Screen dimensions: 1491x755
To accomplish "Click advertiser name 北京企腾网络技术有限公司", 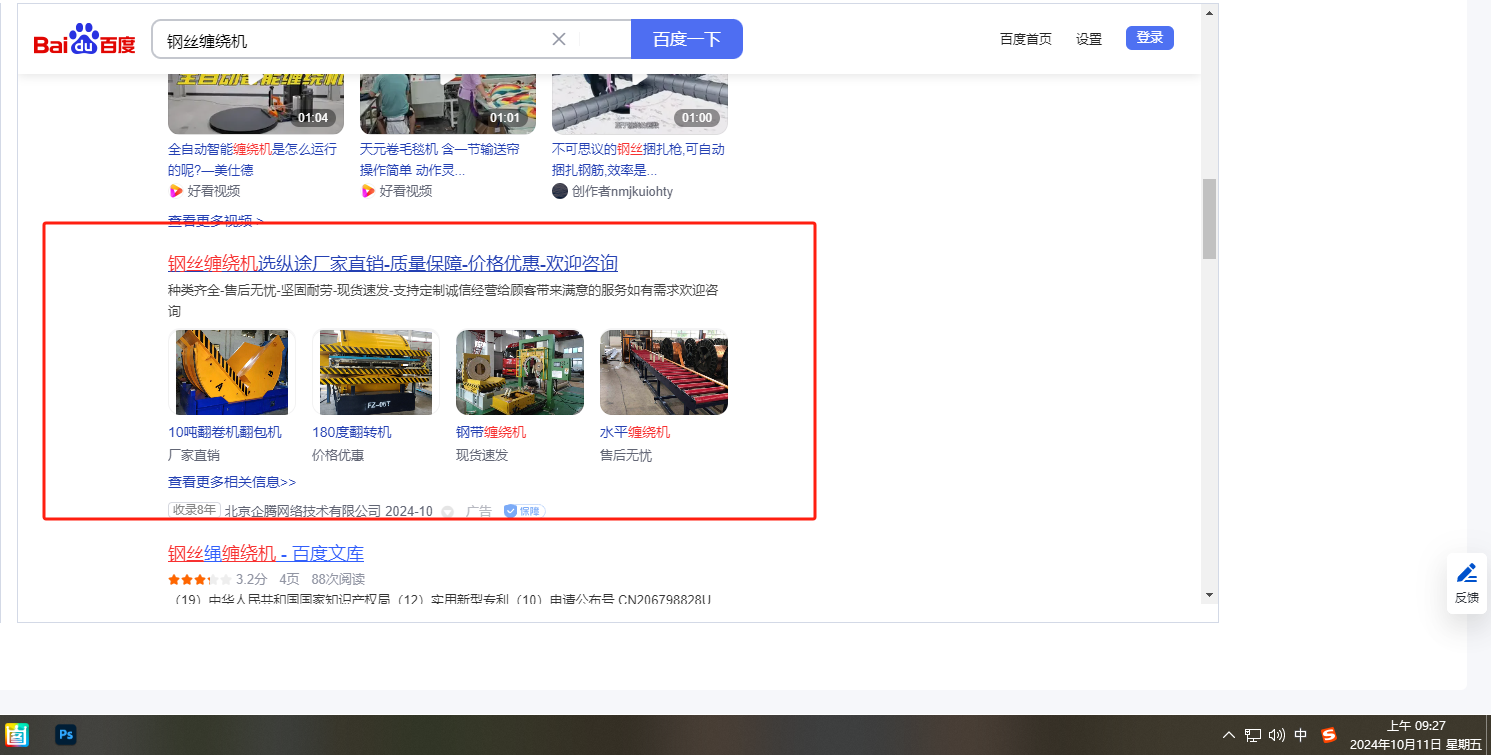I will tap(303, 511).
